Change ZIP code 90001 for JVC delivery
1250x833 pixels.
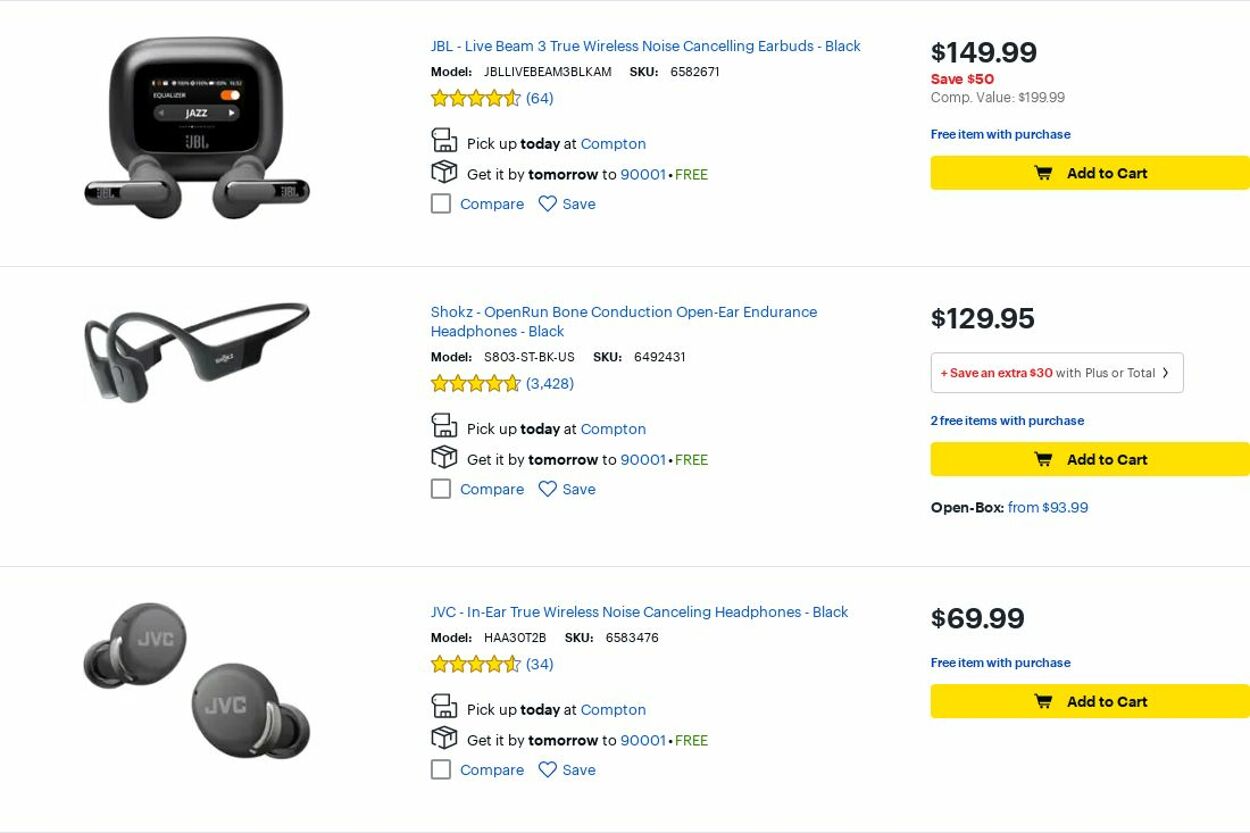coord(642,741)
